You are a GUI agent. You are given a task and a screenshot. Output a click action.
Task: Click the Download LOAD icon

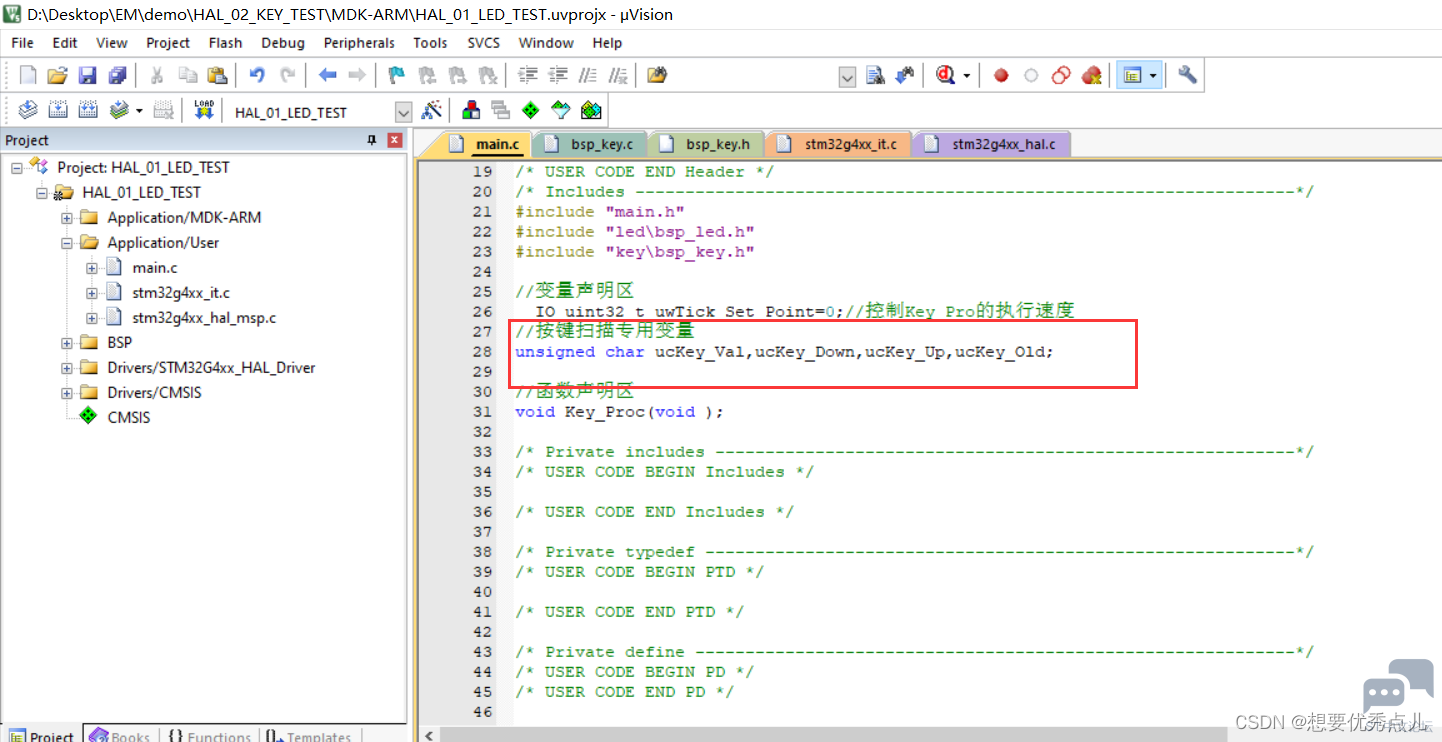[x=204, y=110]
